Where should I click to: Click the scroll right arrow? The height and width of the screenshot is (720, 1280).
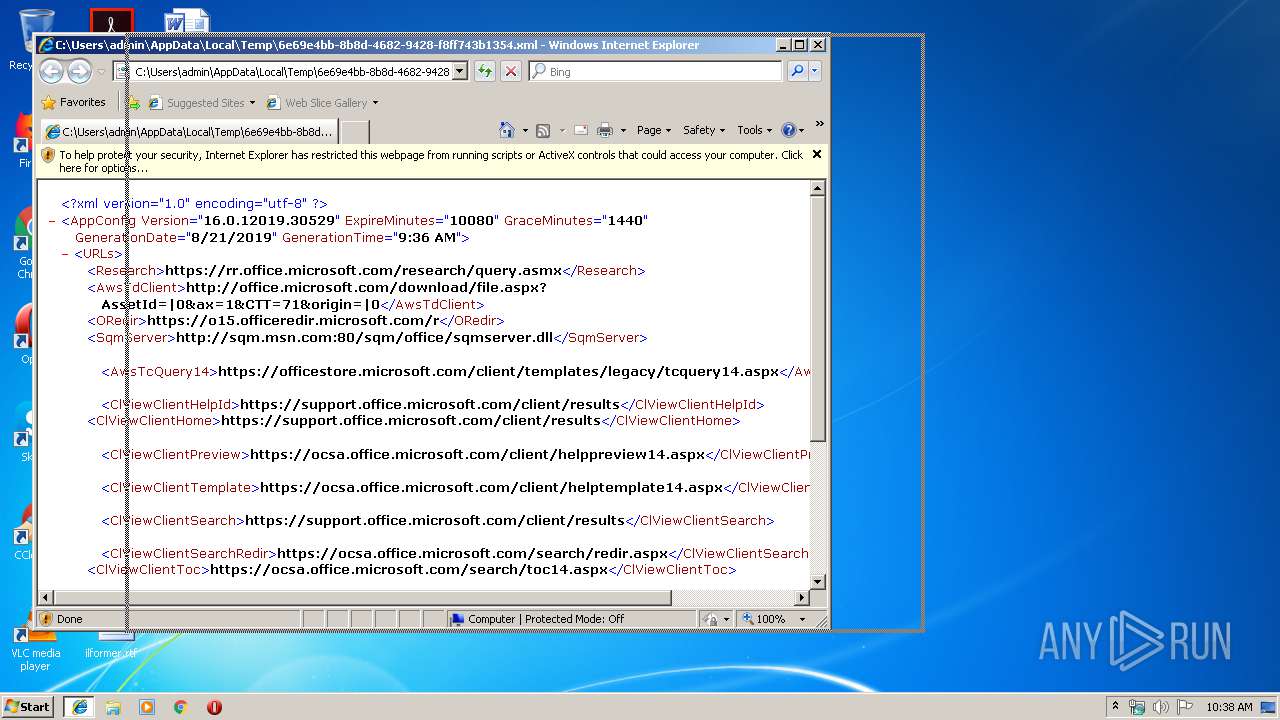coord(801,598)
